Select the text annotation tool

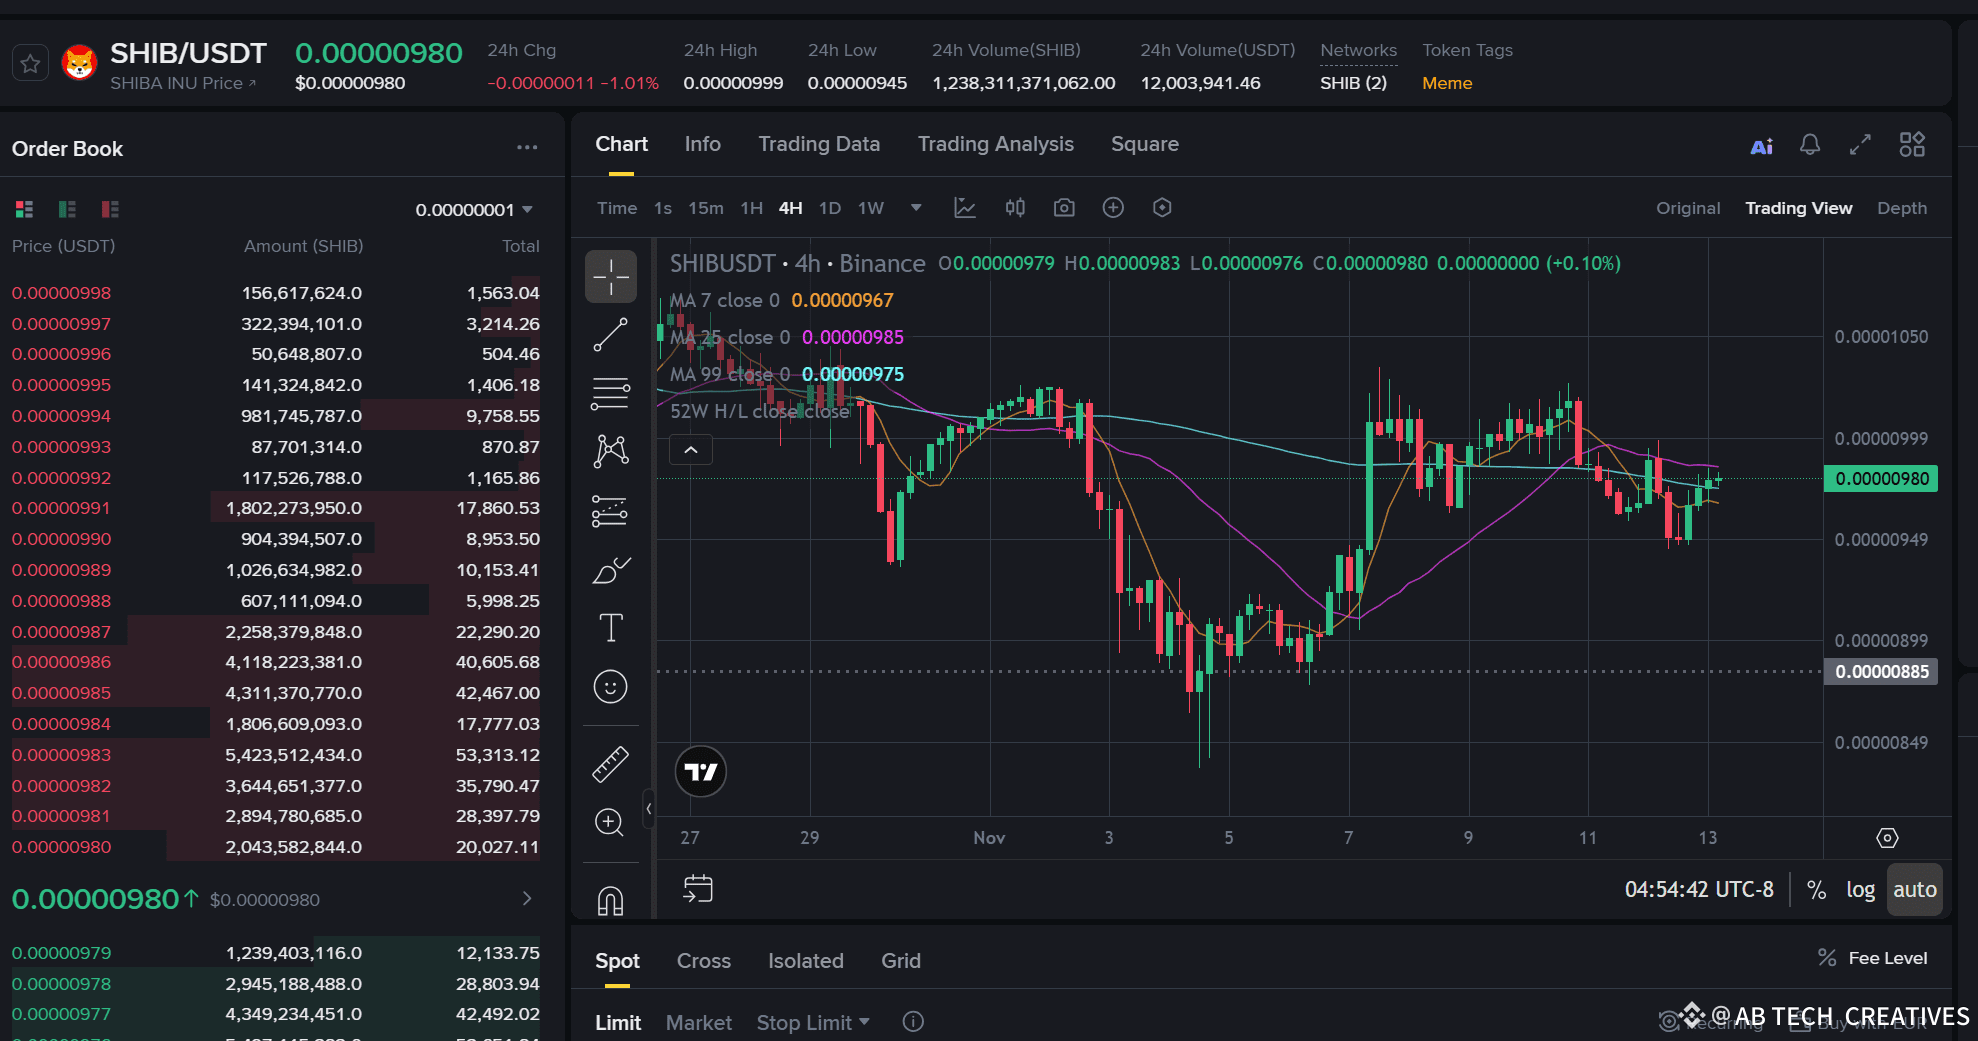click(x=610, y=628)
